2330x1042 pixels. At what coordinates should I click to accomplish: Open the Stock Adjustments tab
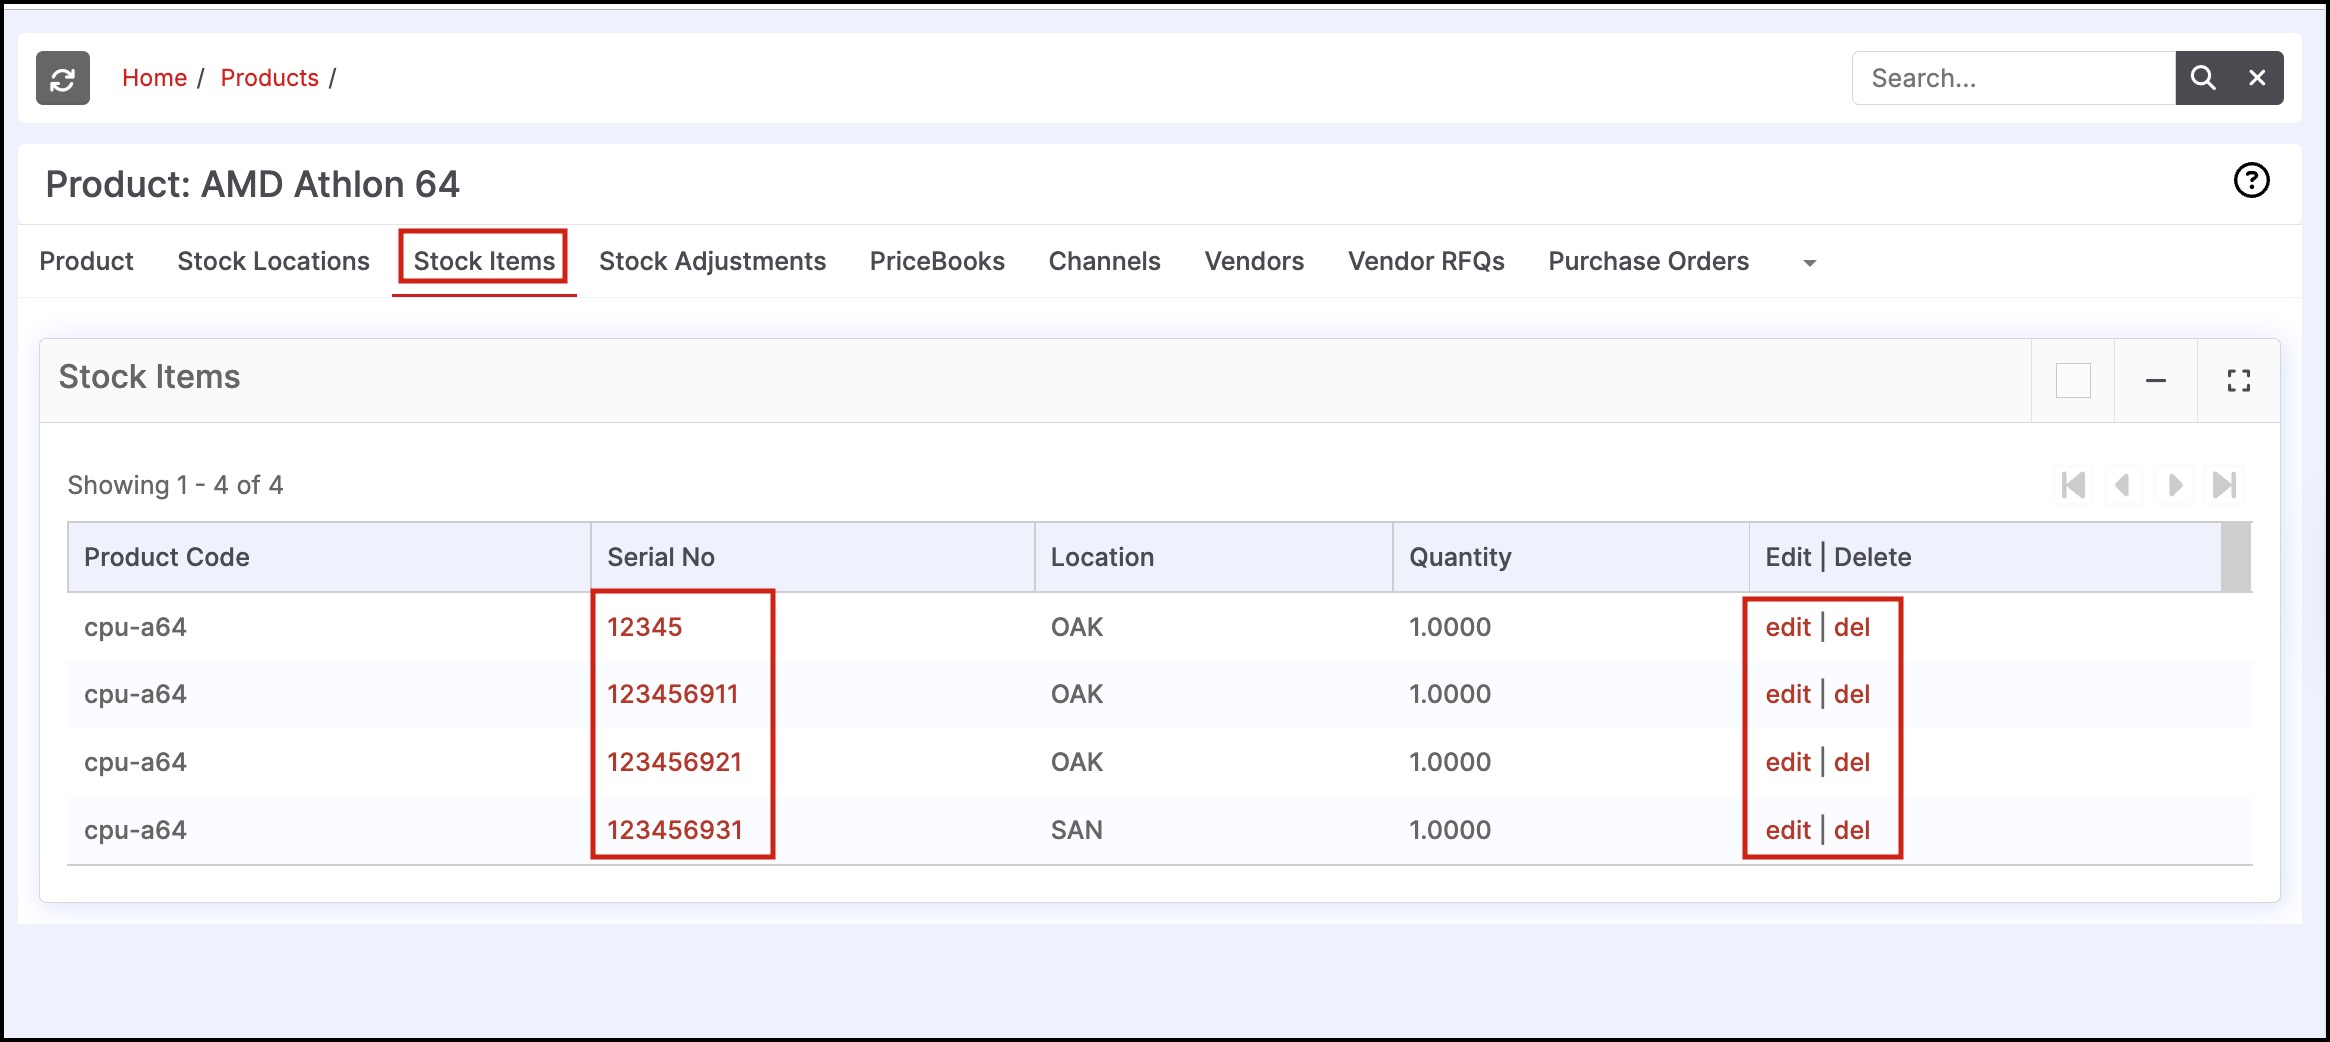coord(712,261)
